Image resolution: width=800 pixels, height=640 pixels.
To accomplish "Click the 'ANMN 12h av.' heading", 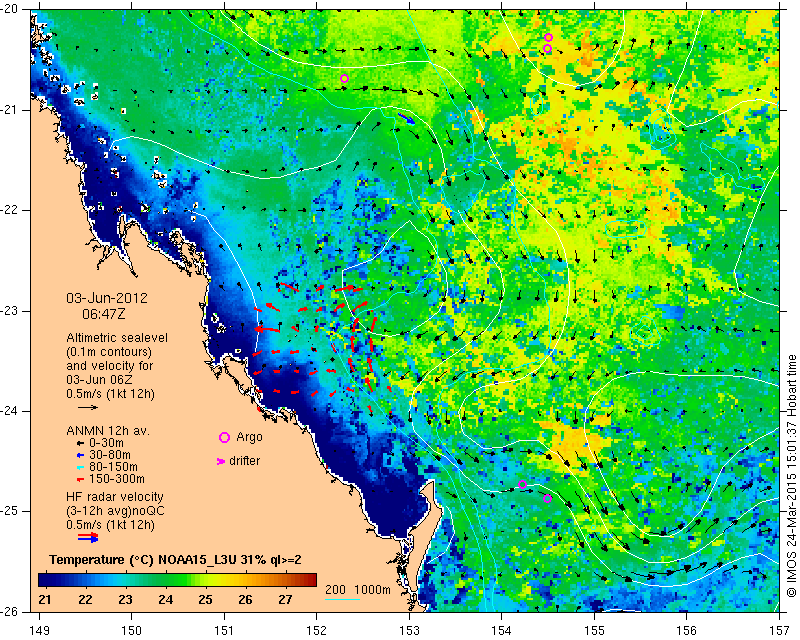I will 108,430.
